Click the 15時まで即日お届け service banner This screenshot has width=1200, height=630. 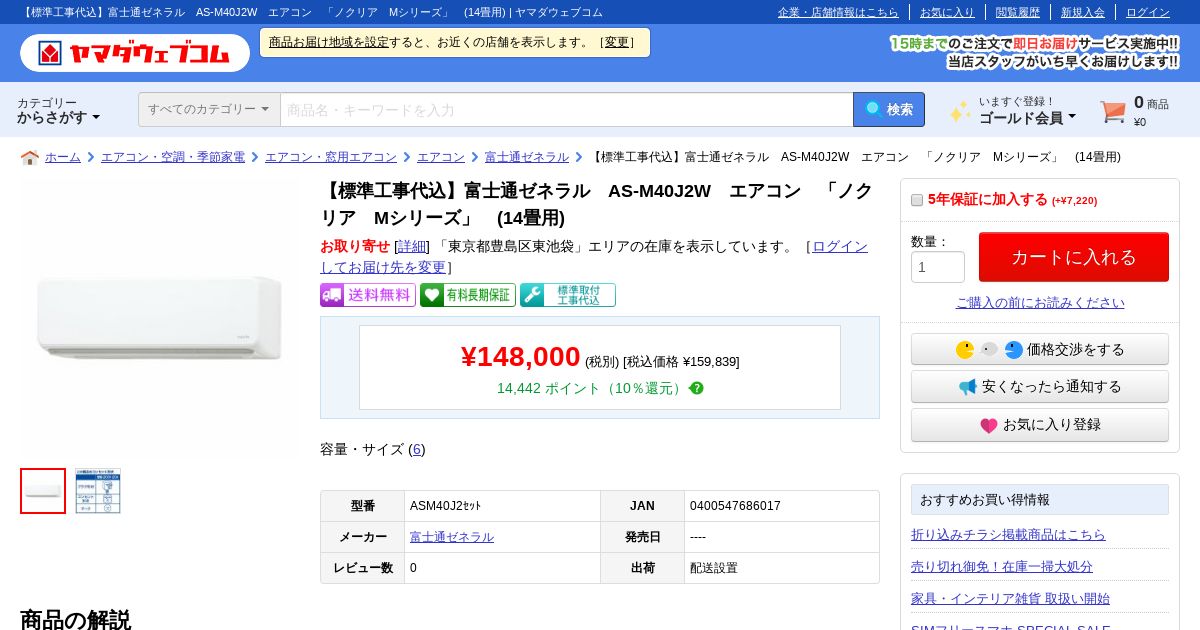tap(1034, 52)
